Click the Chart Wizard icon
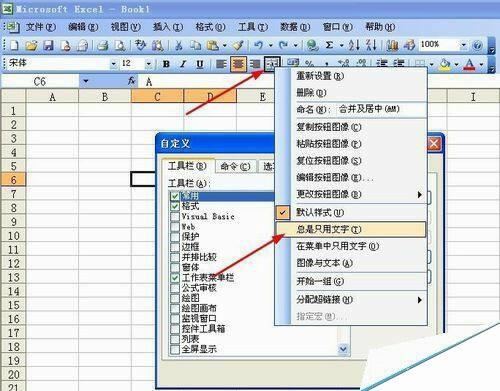Image resolution: width=500 pixels, height=391 pixels. [x=393, y=45]
